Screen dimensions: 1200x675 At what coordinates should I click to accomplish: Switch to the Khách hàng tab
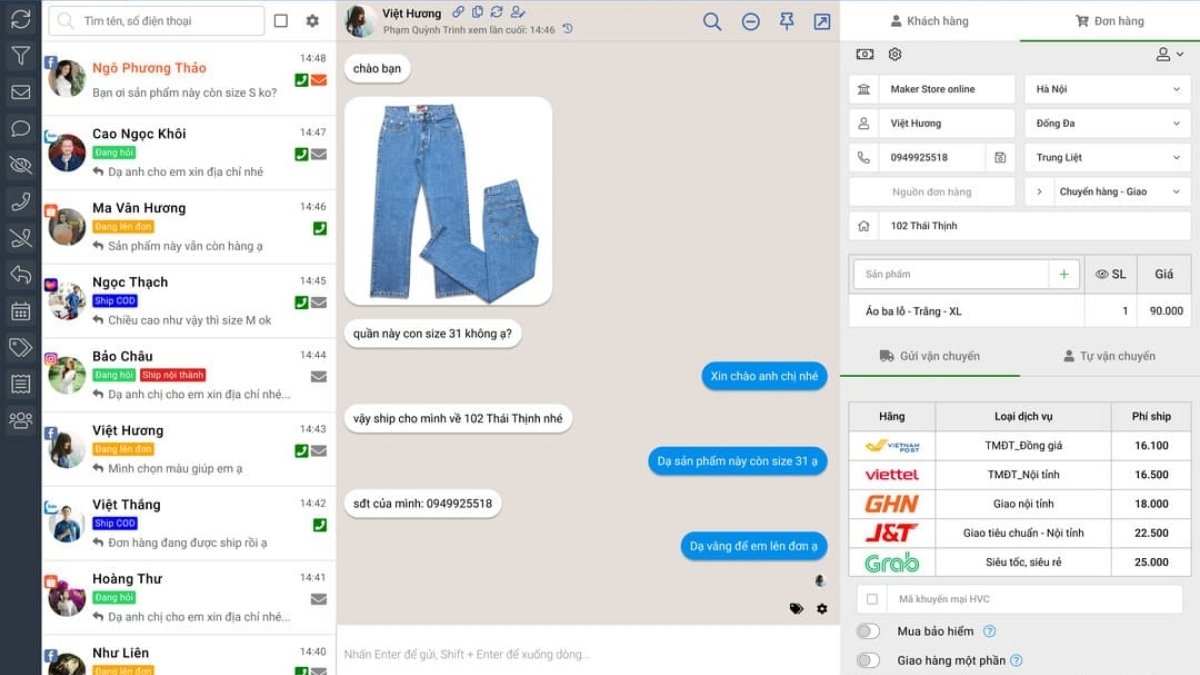(x=931, y=20)
